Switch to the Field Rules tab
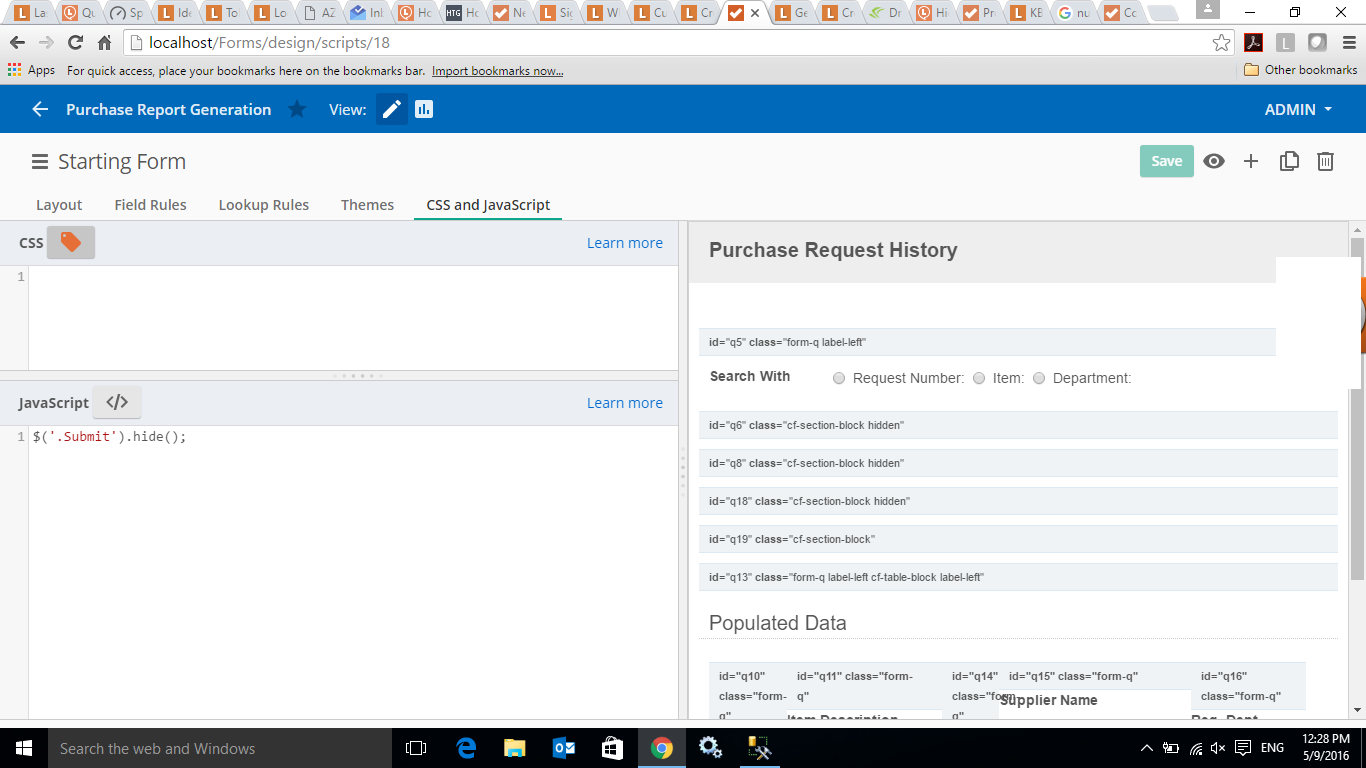This screenshot has width=1366, height=768. click(150, 205)
